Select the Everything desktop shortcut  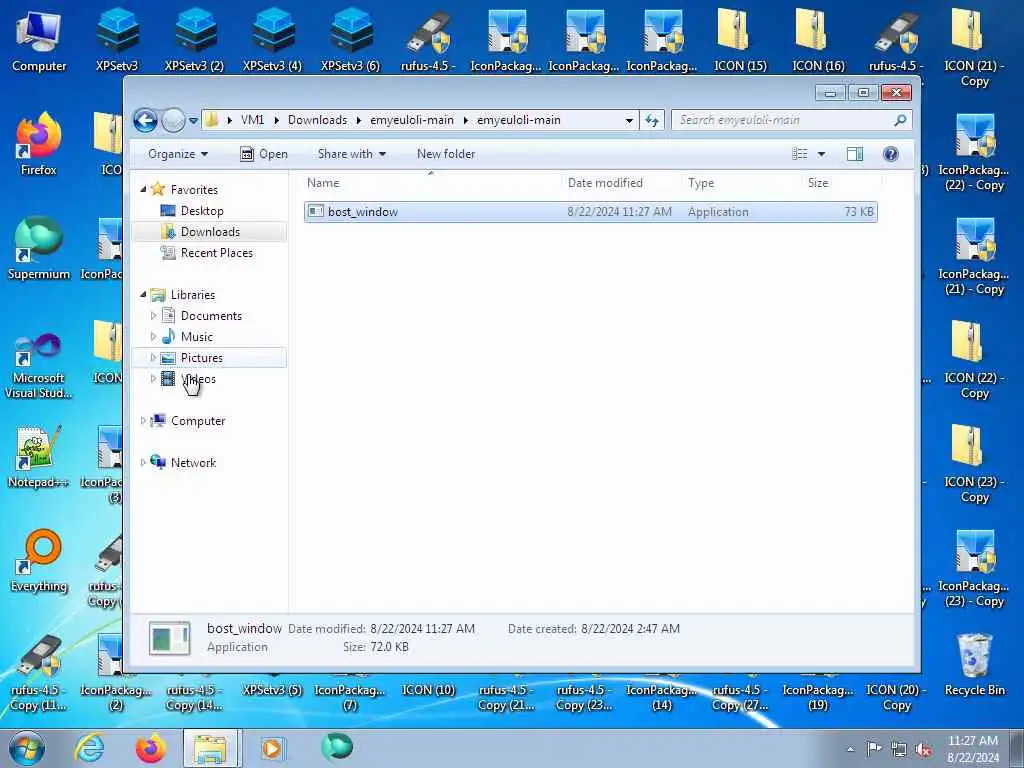pyautogui.click(x=39, y=562)
